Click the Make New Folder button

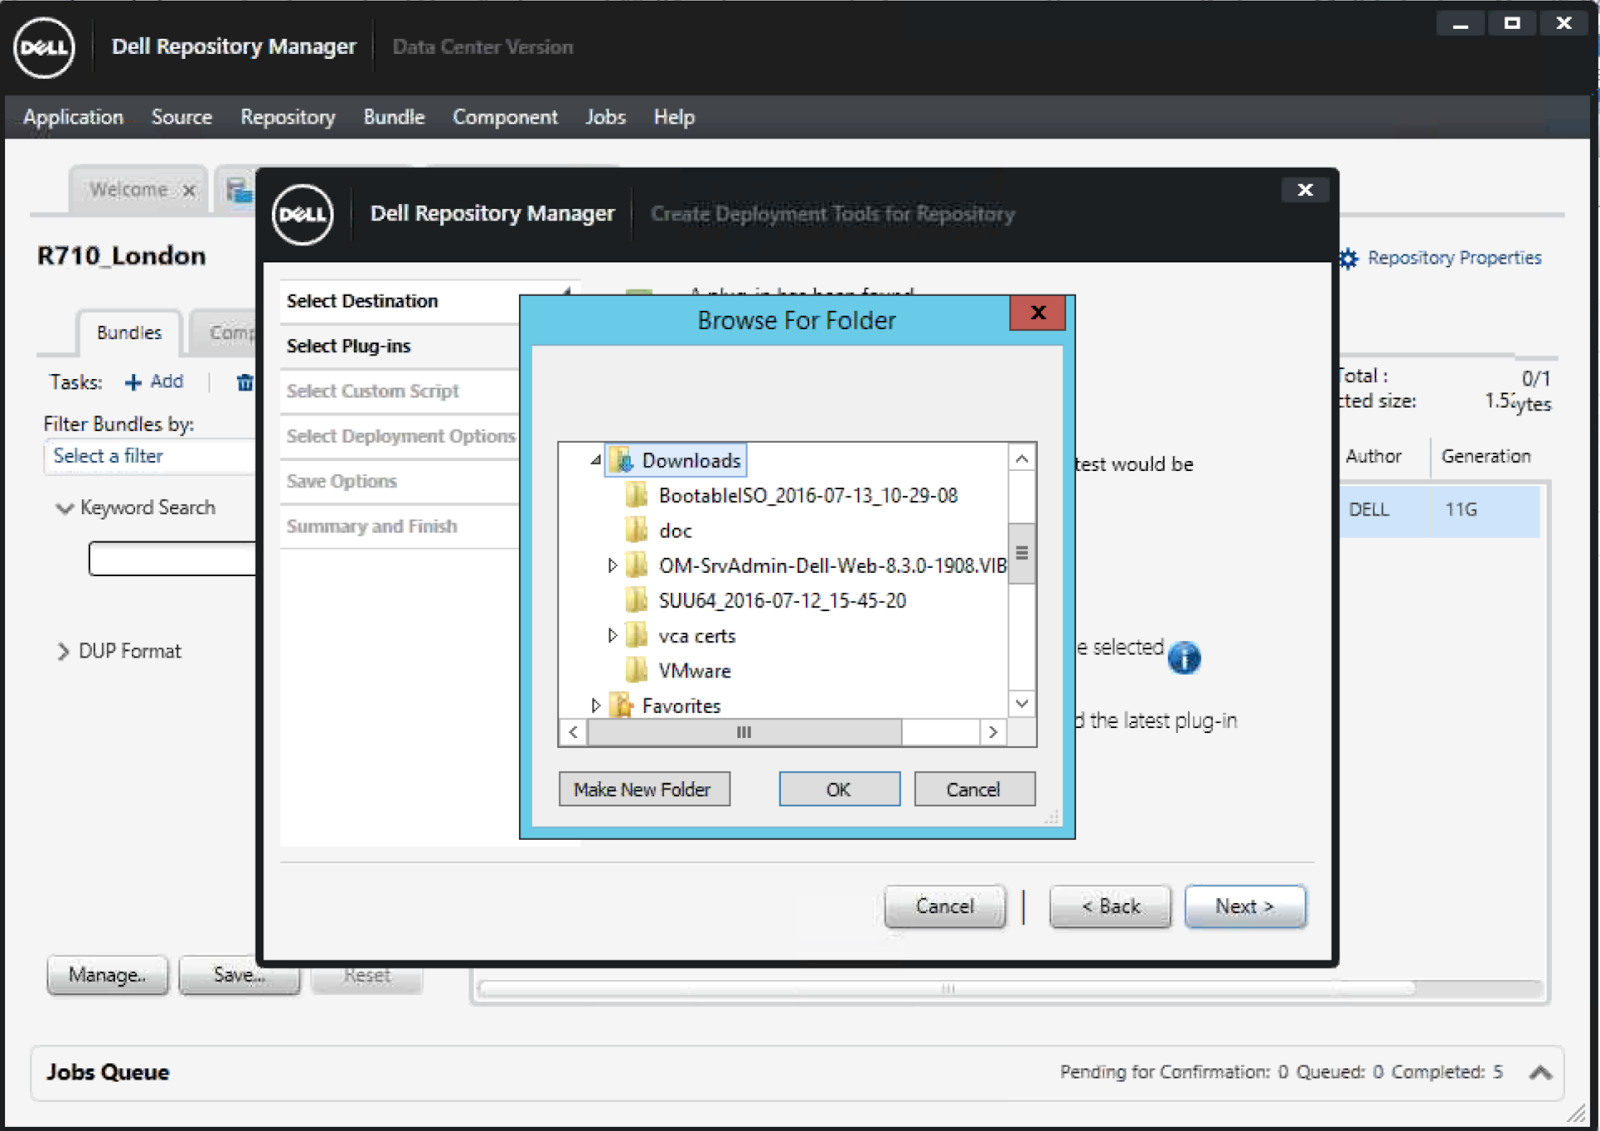(643, 789)
